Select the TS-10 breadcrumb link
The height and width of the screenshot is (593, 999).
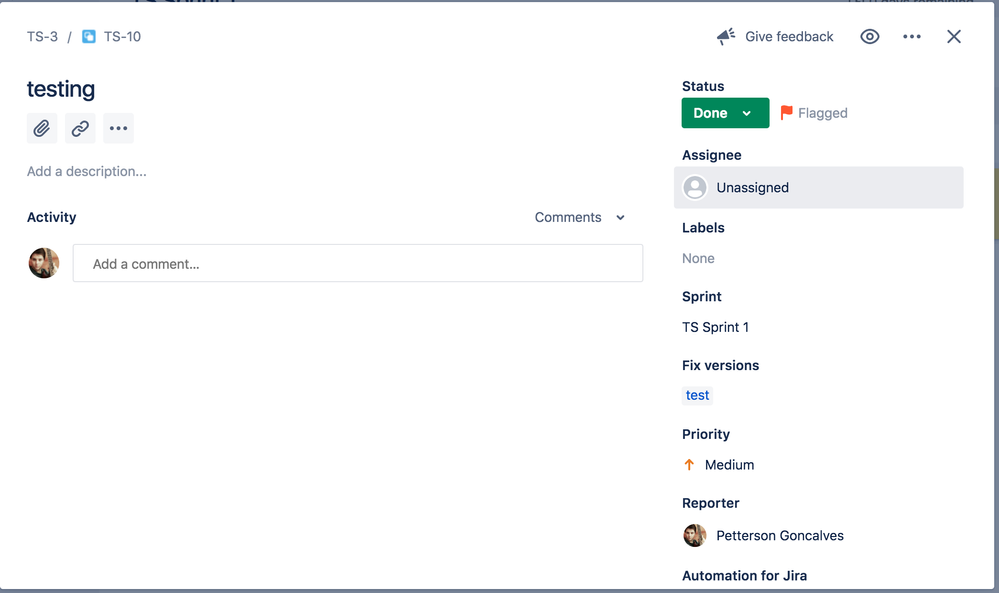(121, 36)
